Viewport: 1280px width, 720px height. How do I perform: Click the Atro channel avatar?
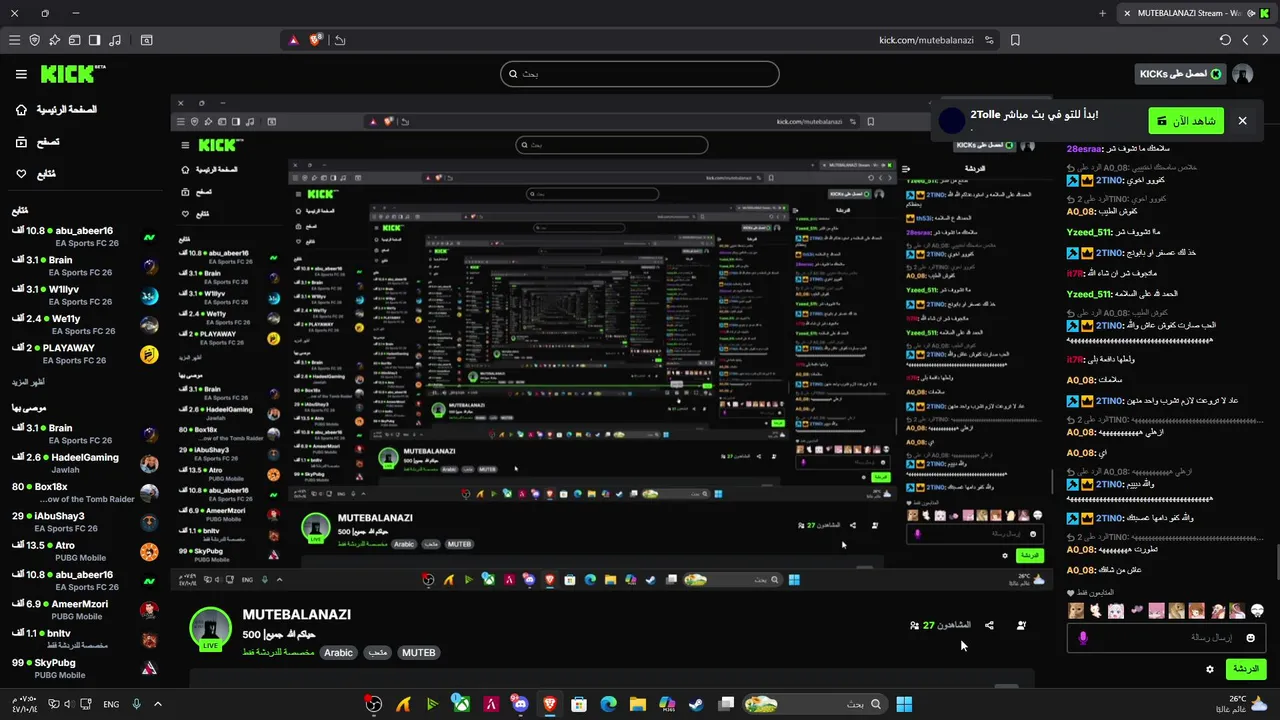pyautogui.click(x=149, y=552)
